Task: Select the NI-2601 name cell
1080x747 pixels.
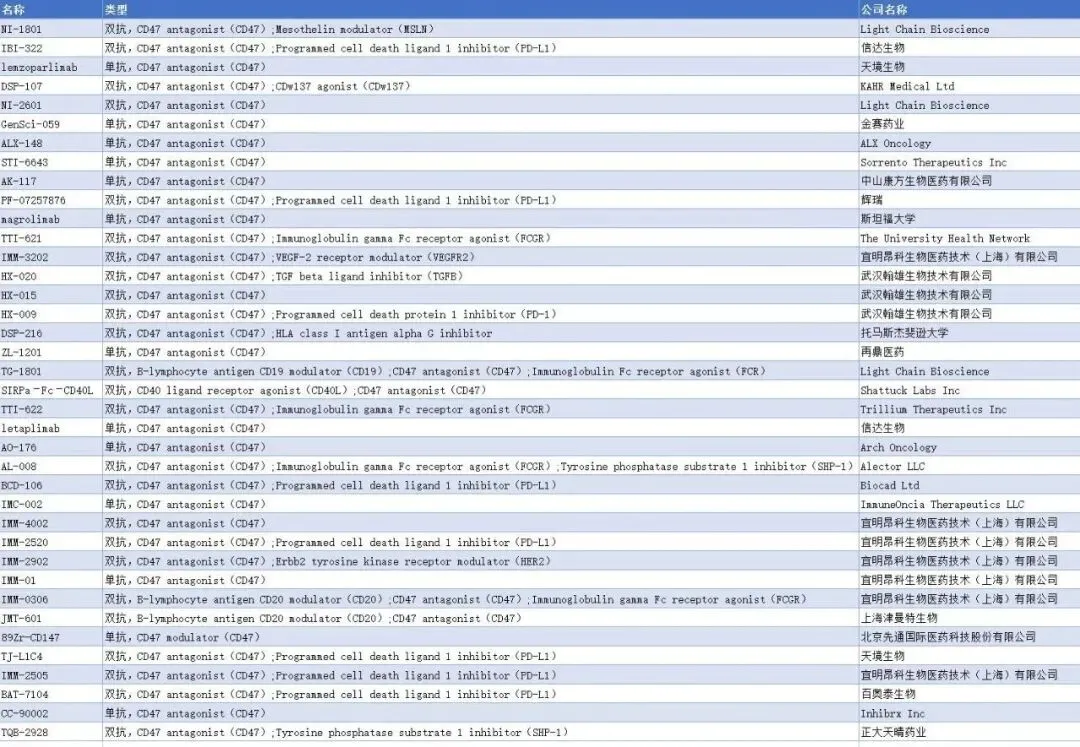Action: tap(51, 105)
